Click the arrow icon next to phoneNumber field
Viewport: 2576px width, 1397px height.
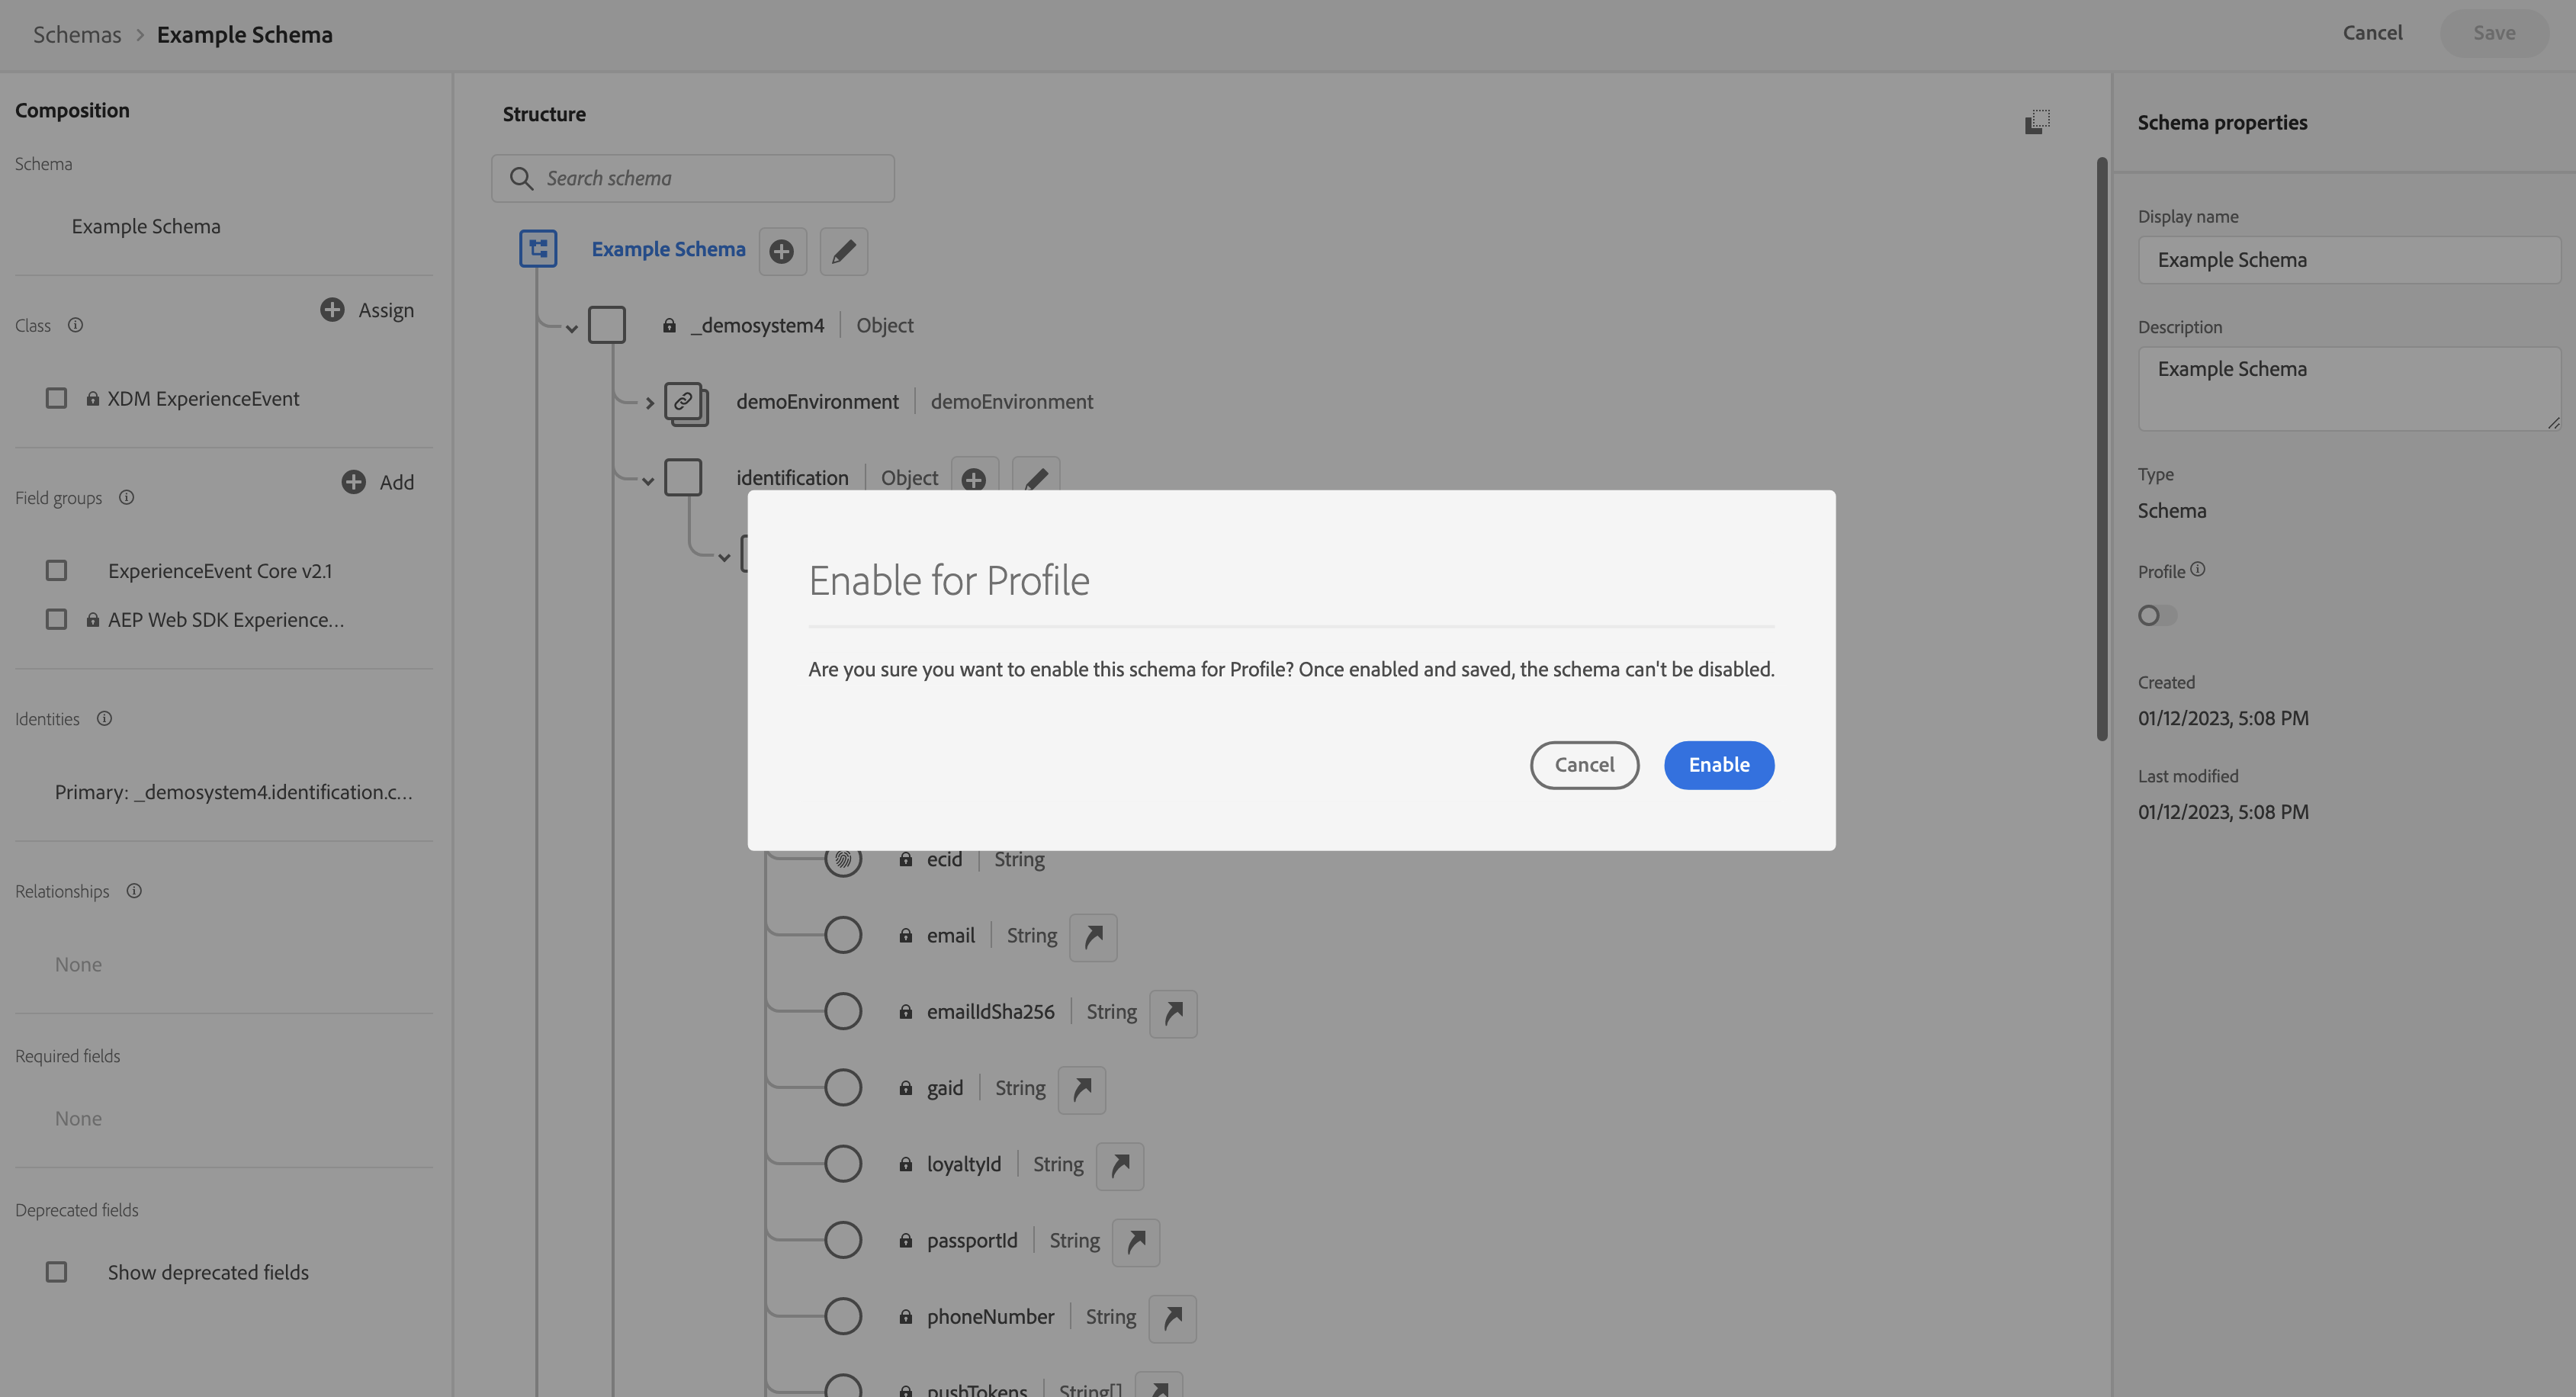point(1172,1317)
